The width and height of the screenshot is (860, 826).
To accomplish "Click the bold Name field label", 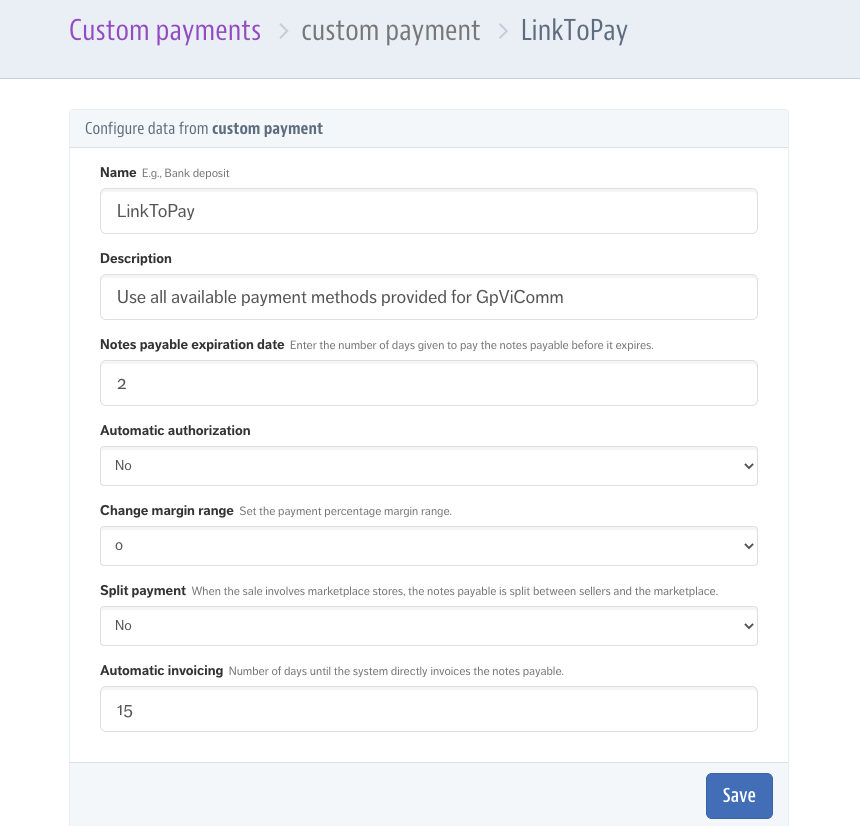I will tap(118, 173).
